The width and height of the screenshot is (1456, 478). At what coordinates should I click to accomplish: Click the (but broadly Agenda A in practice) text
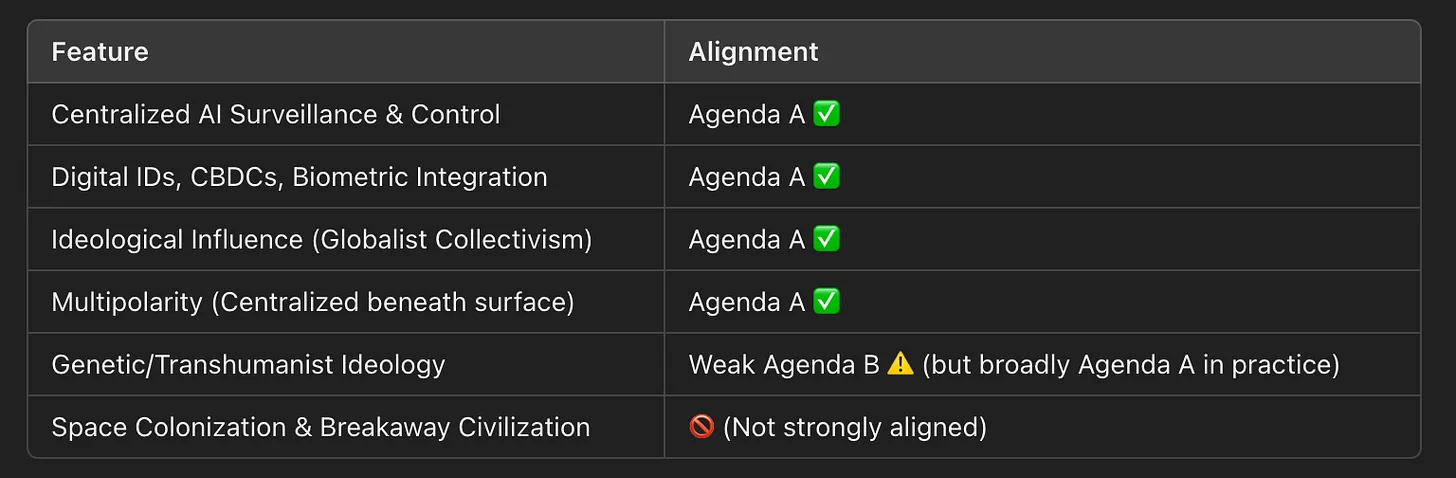pos(1130,364)
